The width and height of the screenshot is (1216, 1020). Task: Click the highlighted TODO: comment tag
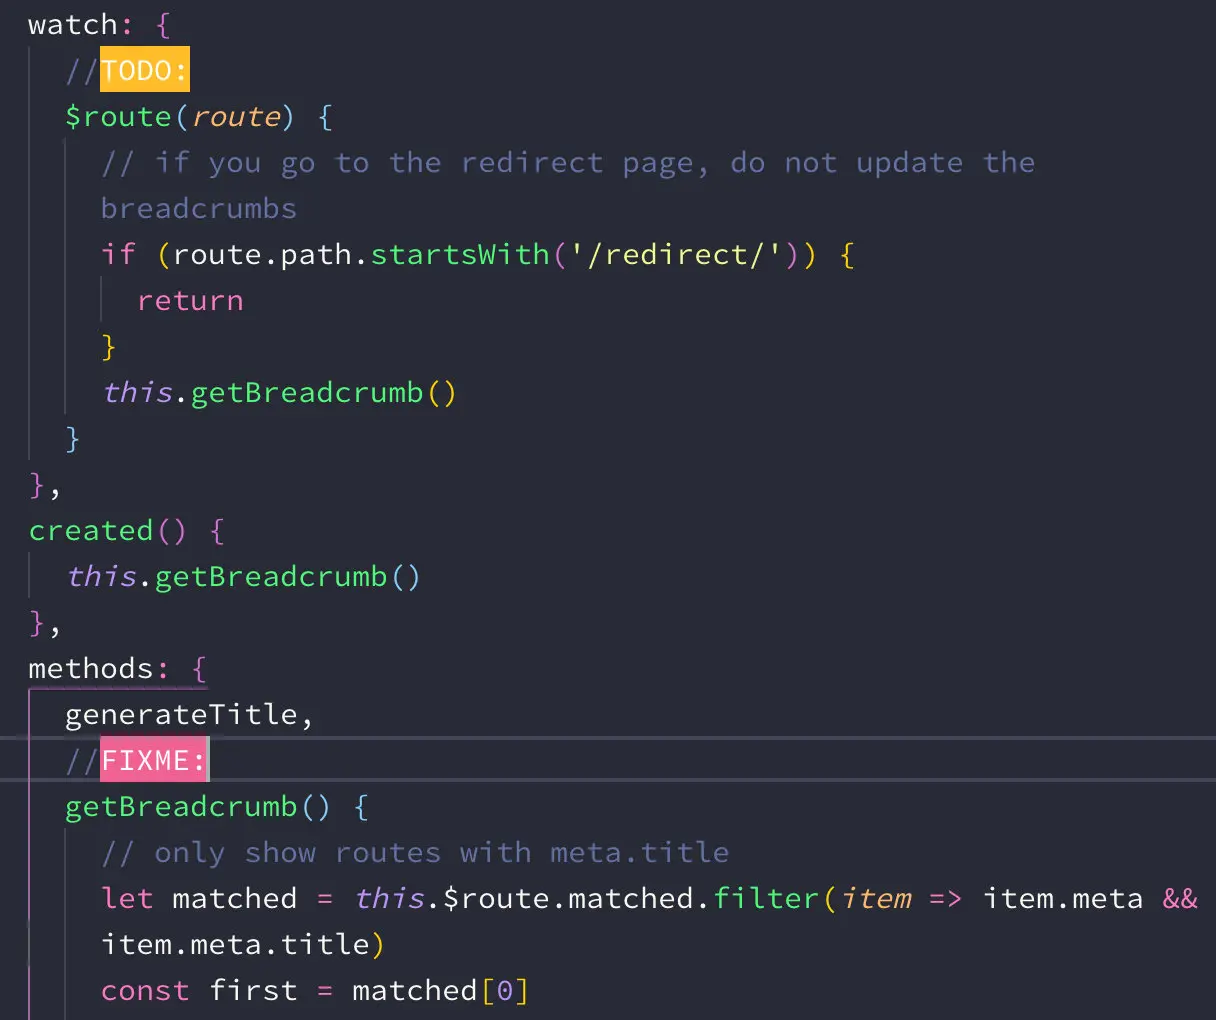pos(145,70)
